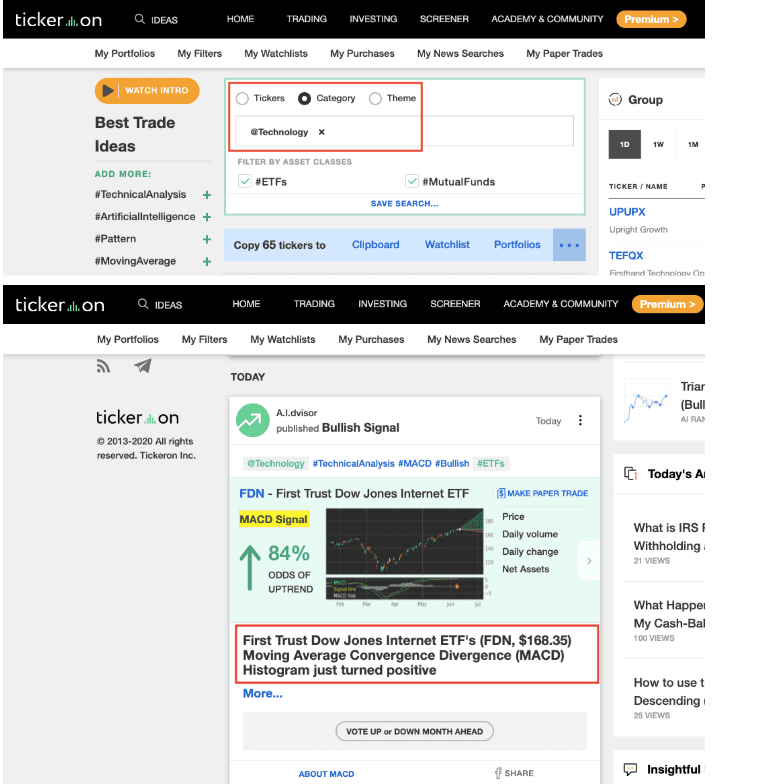This screenshot has width=758, height=784.
Task: Click the #Bullish hashtag
Action: coord(452,464)
